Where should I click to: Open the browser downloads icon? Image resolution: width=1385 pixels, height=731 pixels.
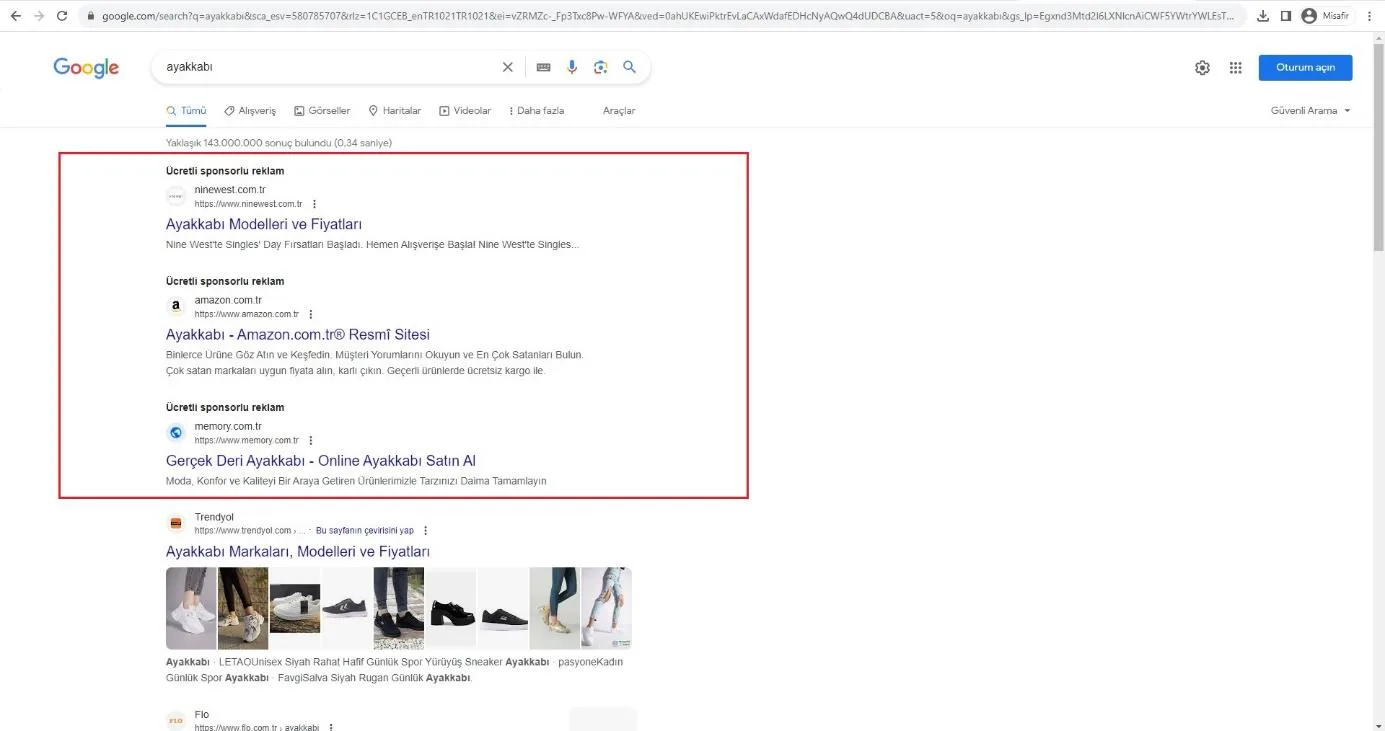[1263, 16]
